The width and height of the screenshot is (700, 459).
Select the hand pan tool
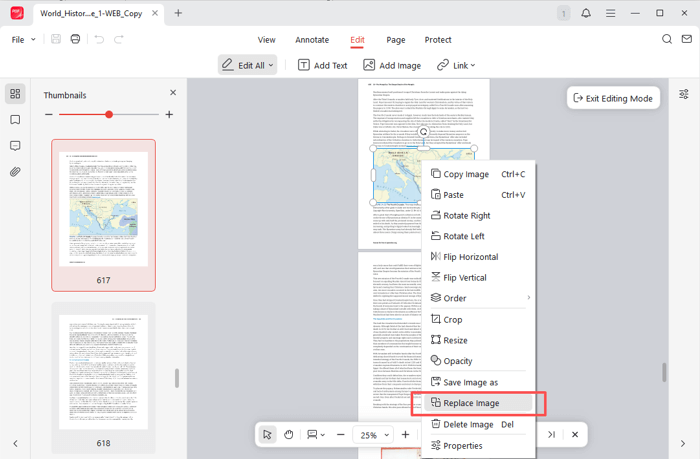(289, 434)
